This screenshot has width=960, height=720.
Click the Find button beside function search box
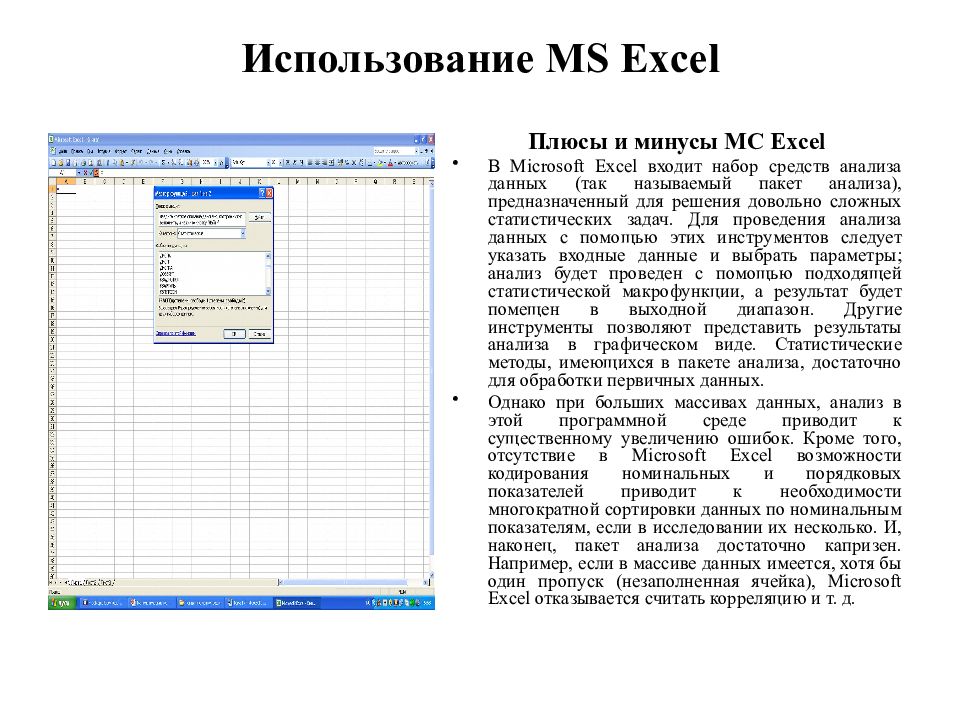click(x=260, y=217)
